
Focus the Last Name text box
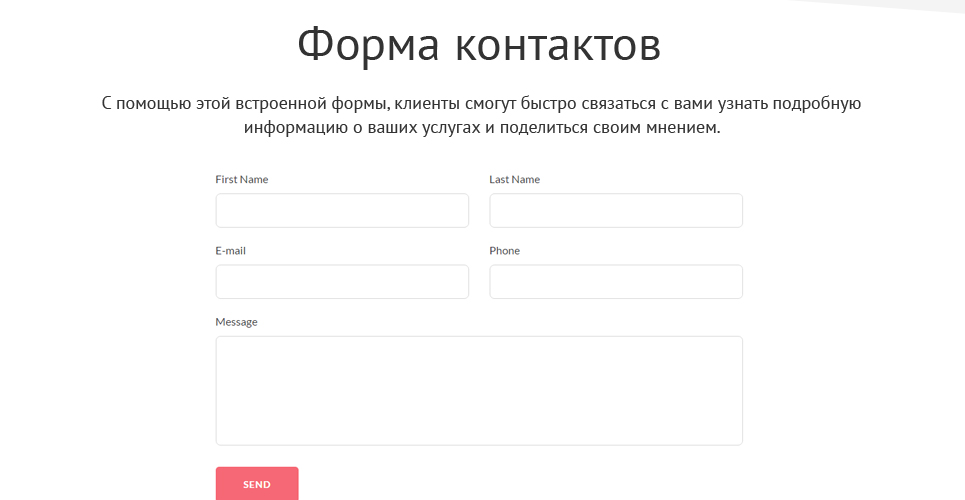(616, 211)
